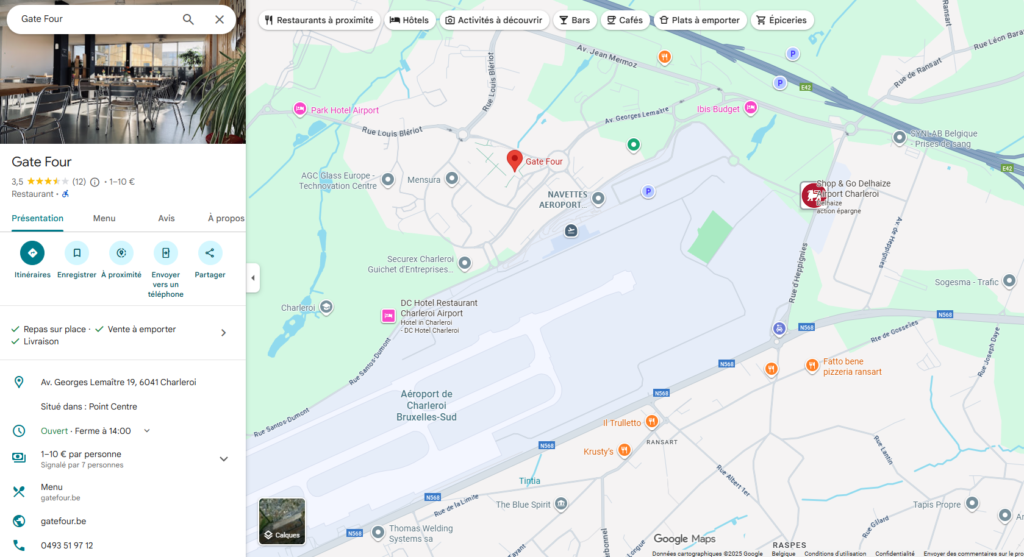1024x557 pixels.
Task: Open the gatefour.be website link
Action: pos(63,521)
